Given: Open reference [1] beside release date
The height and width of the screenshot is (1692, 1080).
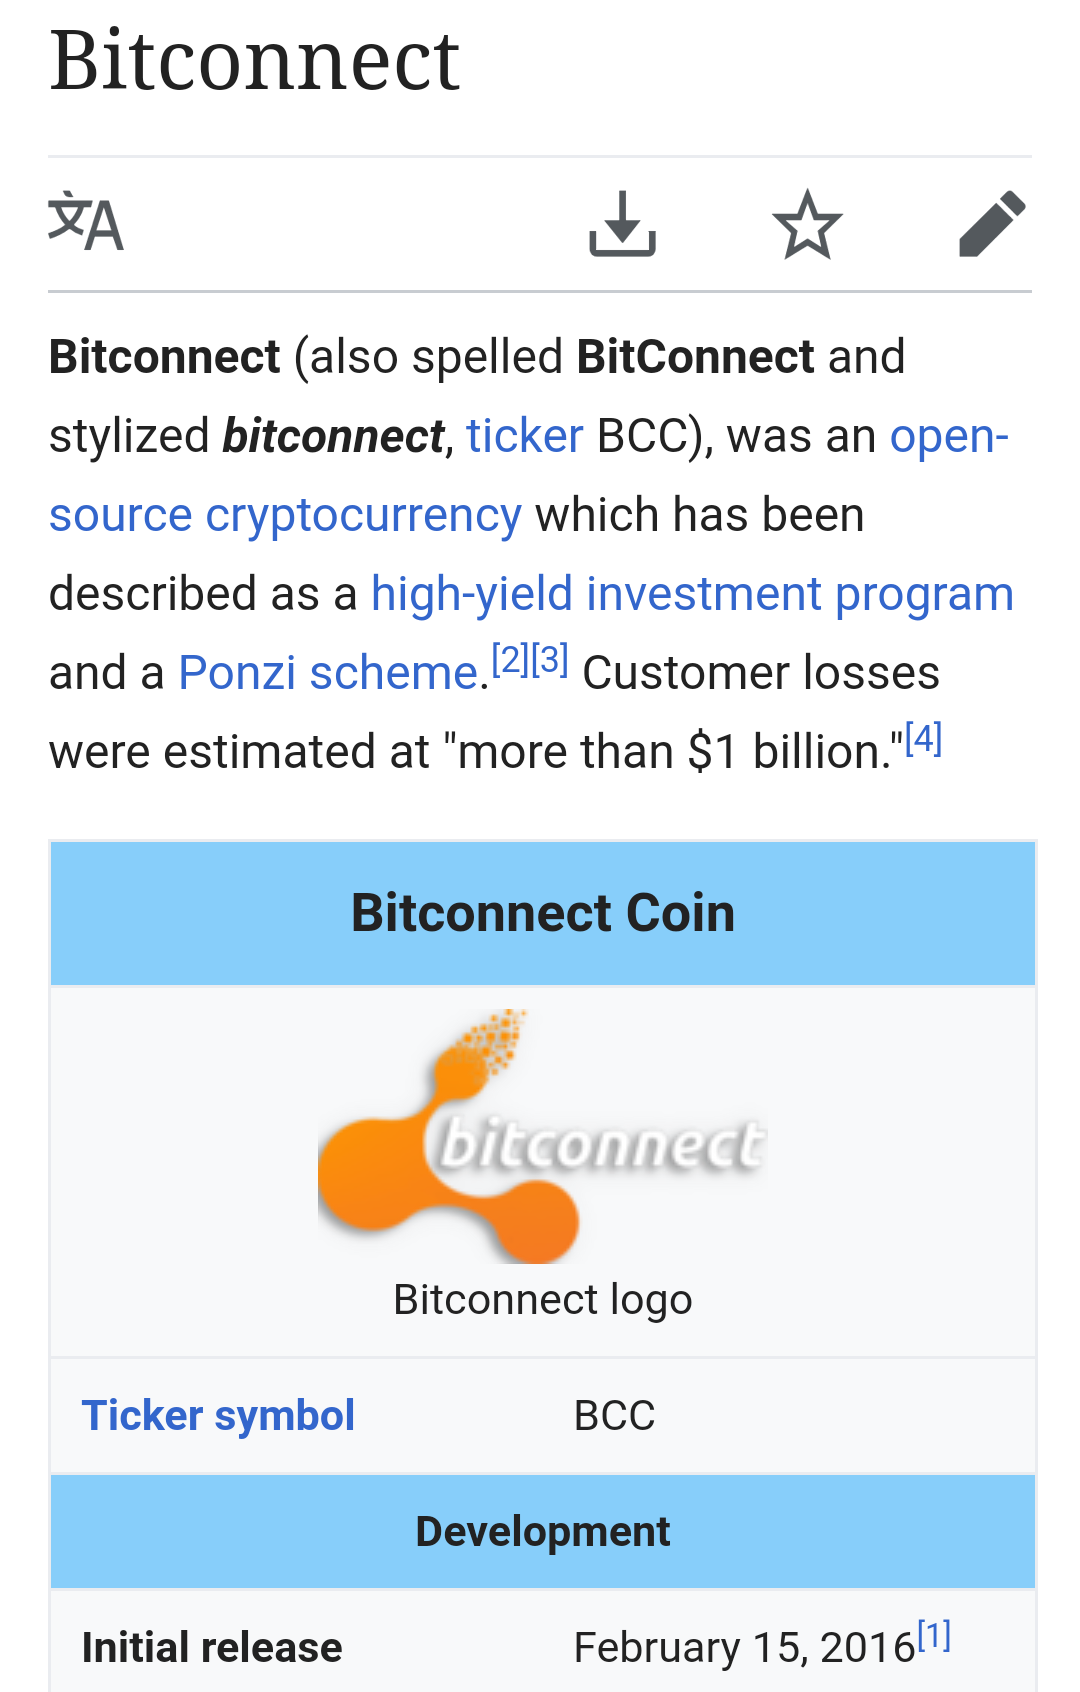Looking at the screenshot, I should pyautogui.click(x=934, y=1636).
